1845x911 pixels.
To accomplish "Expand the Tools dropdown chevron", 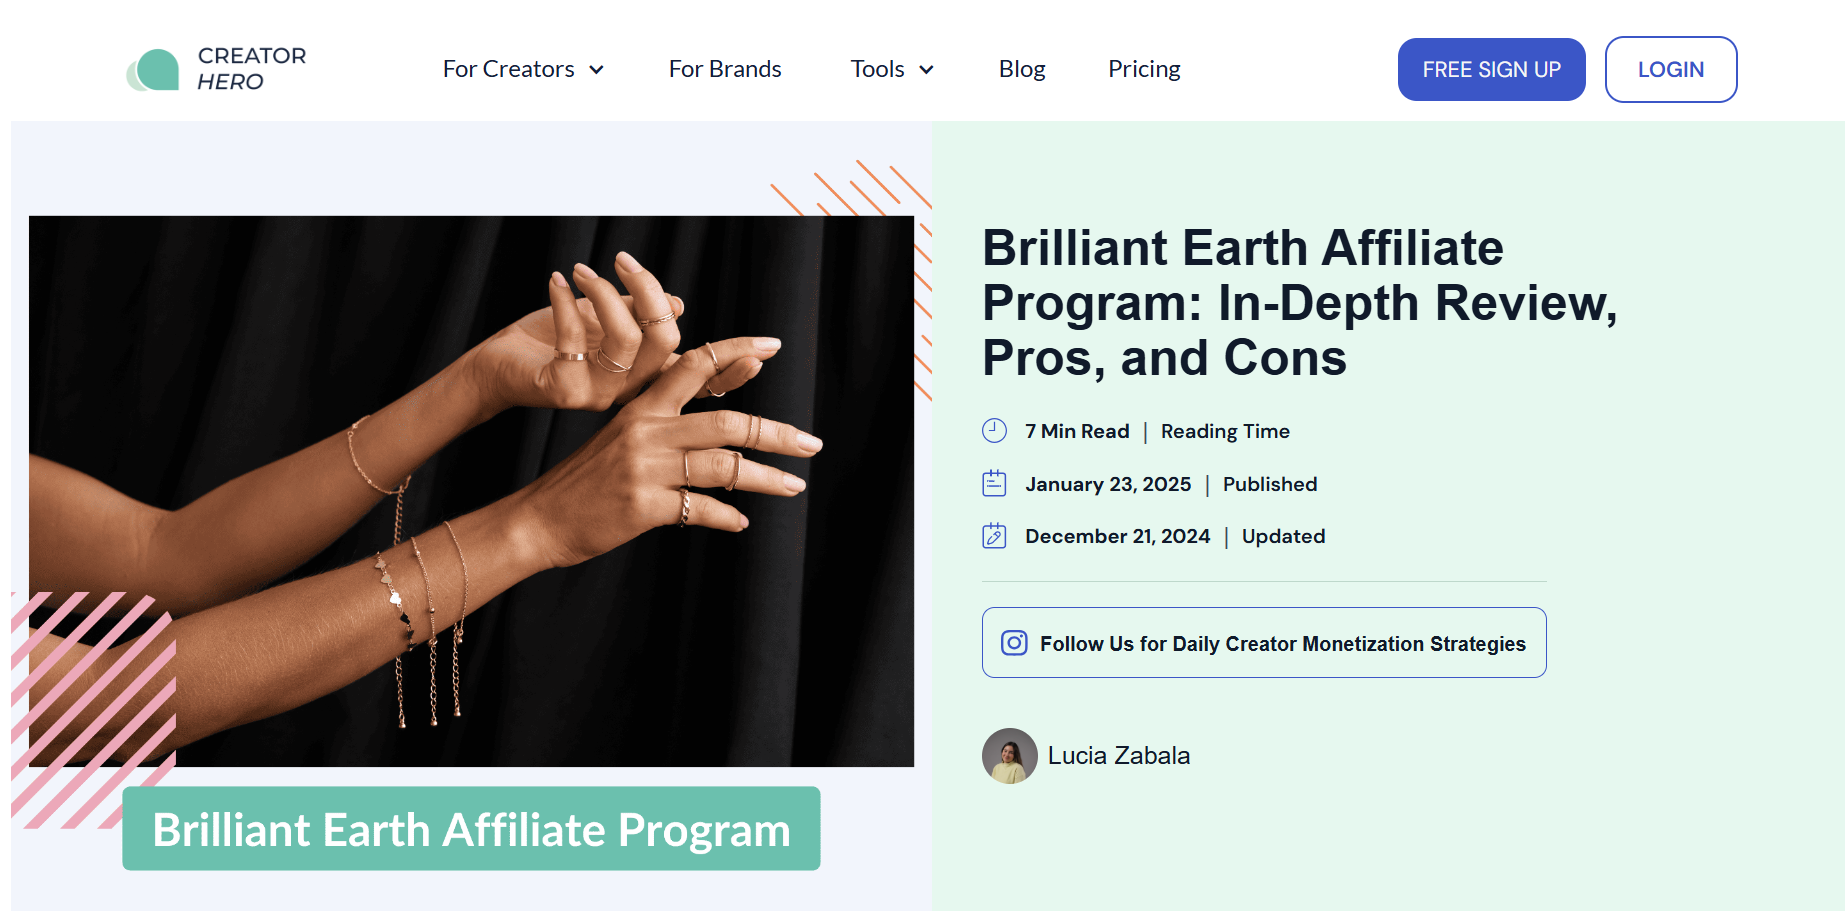I will (x=926, y=70).
